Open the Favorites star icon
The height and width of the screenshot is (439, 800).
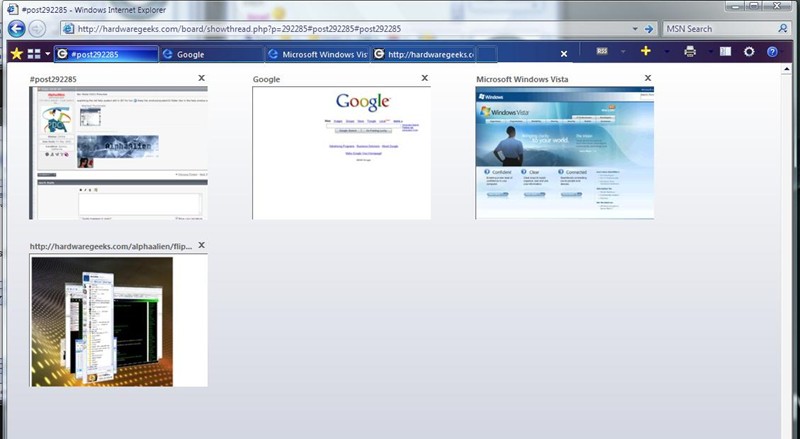pyautogui.click(x=16, y=54)
